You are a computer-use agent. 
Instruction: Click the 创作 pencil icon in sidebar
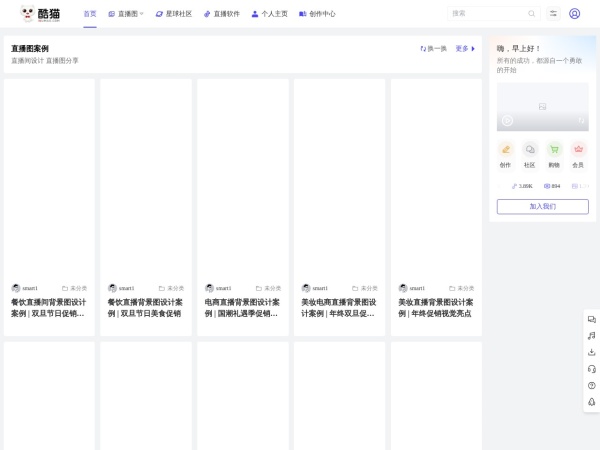click(x=505, y=150)
